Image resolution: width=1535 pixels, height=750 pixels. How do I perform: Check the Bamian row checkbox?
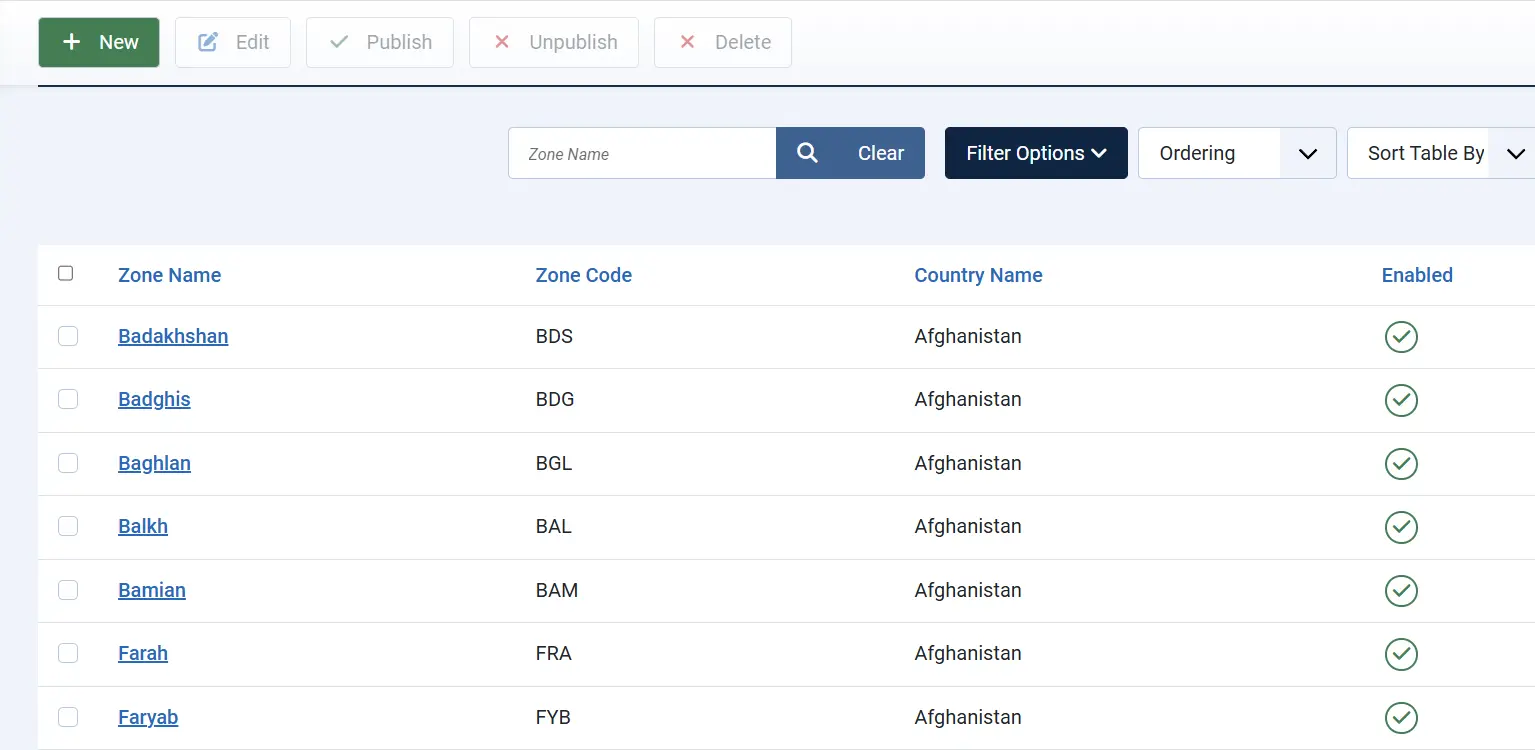pyautogui.click(x=68, y=590)
